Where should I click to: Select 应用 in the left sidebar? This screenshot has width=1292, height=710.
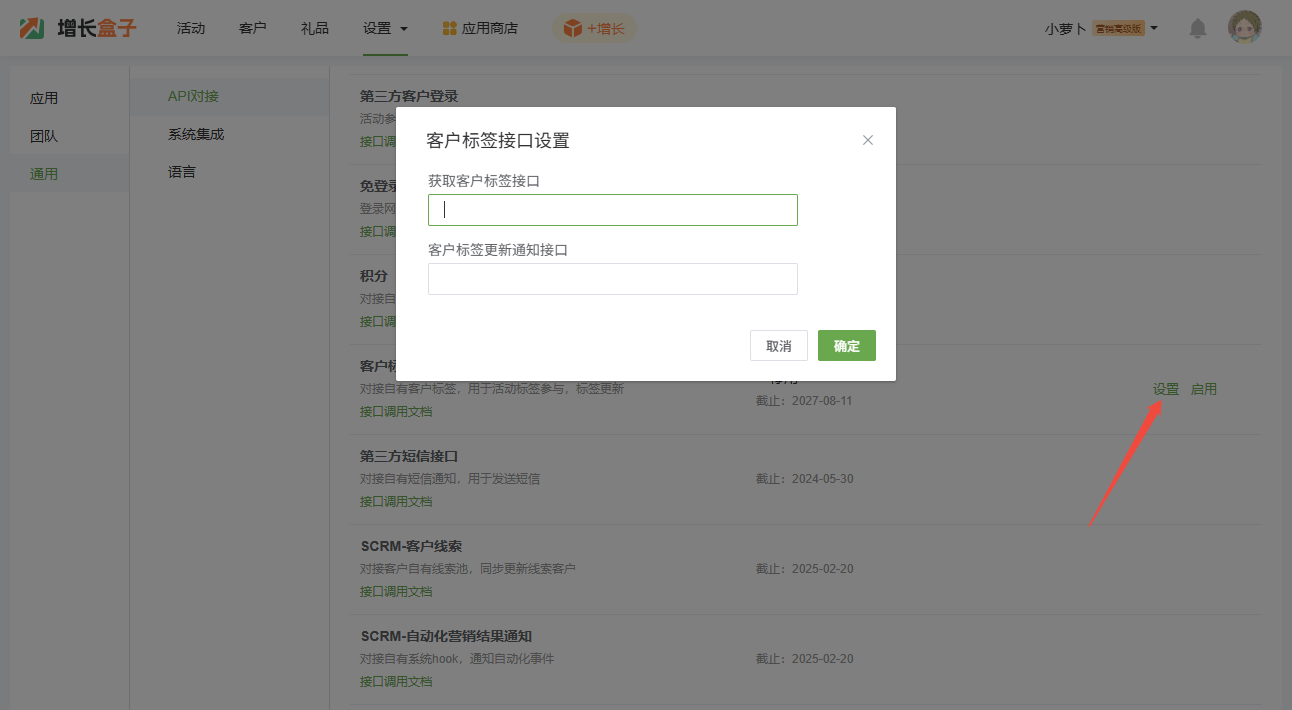coord(44,98)
